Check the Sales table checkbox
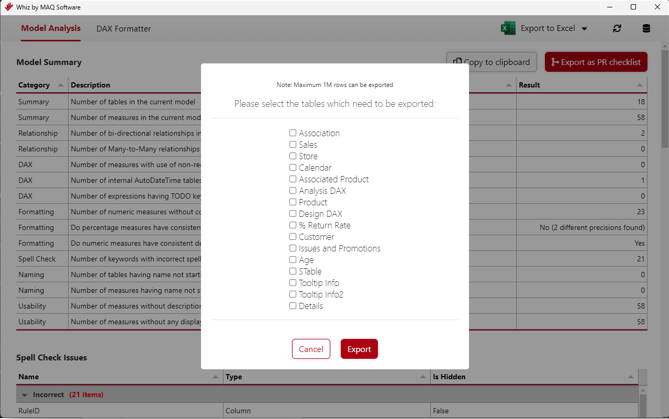 tap(293, 145)
